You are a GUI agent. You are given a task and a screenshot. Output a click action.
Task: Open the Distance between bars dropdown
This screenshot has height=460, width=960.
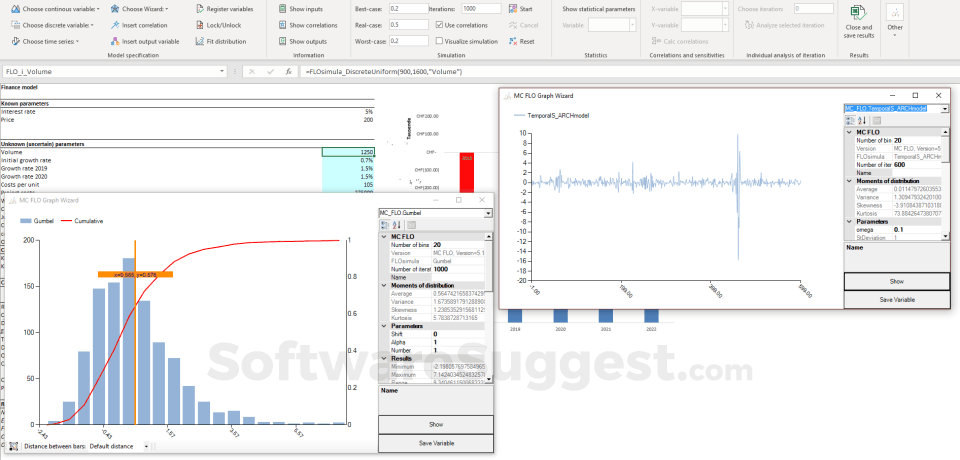pos(146,447)
